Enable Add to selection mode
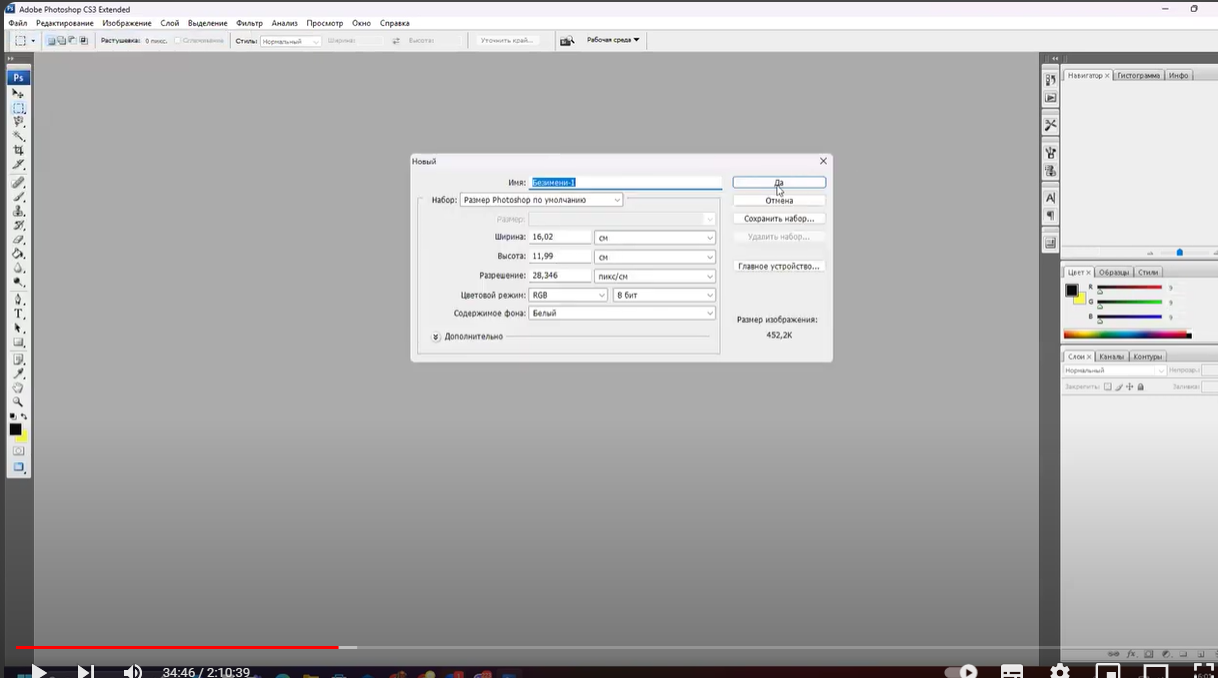The height and width of the screenshot is (678, 1218). click(62, 41)
